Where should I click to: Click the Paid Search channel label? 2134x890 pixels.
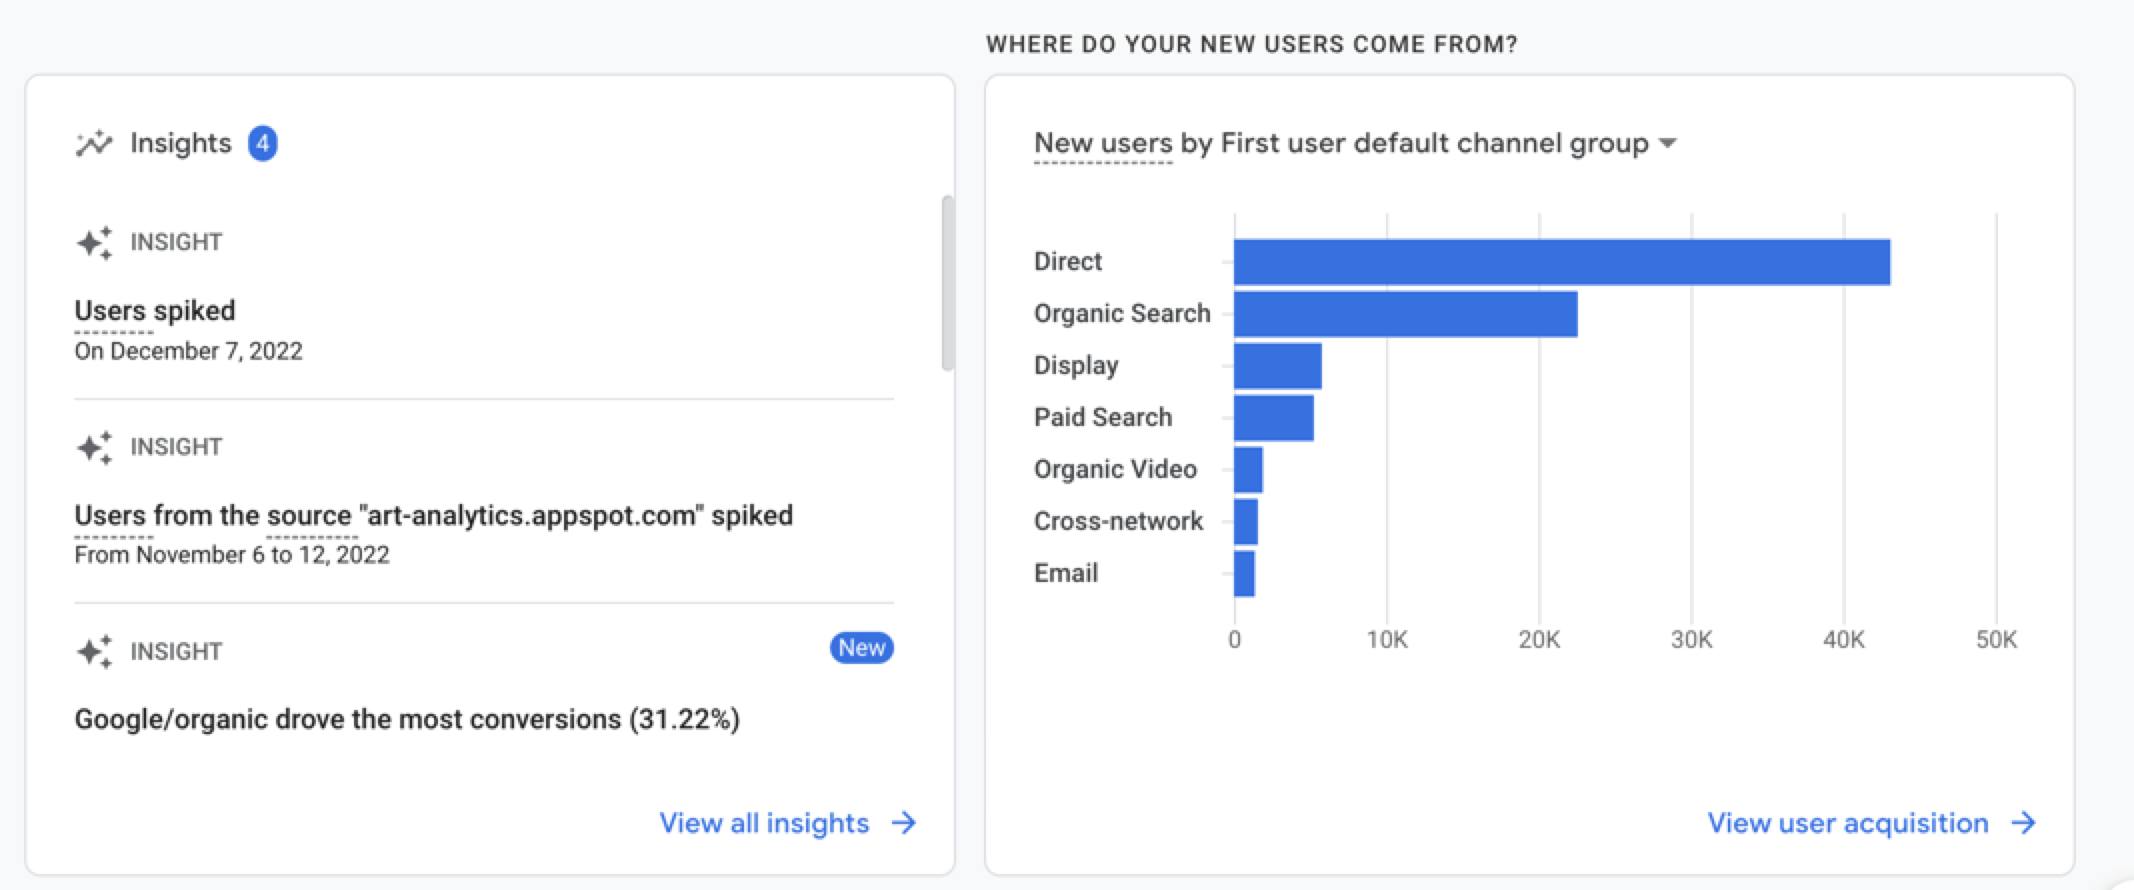point(1103,416)
